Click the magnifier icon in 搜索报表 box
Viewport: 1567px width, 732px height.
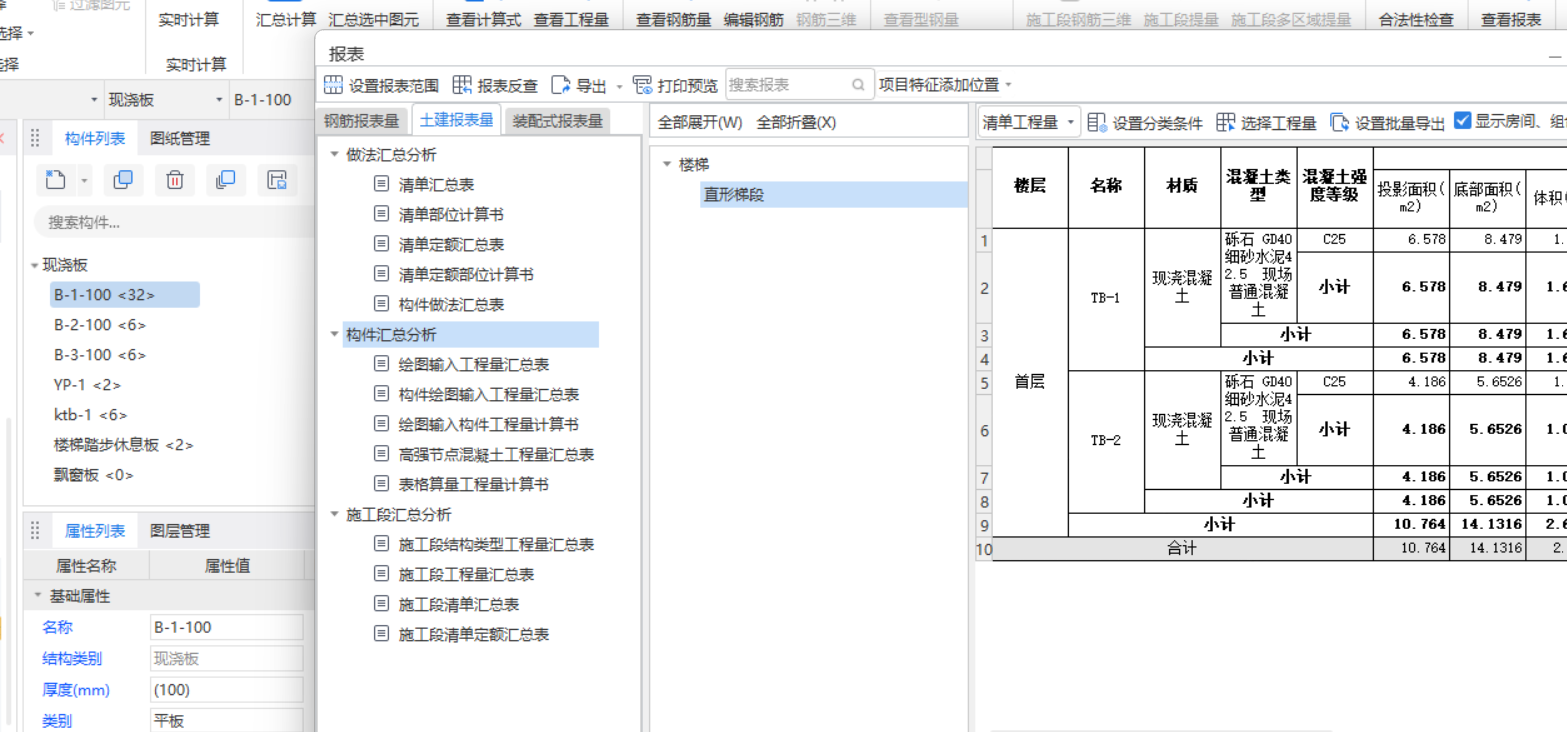pos(858,85)
